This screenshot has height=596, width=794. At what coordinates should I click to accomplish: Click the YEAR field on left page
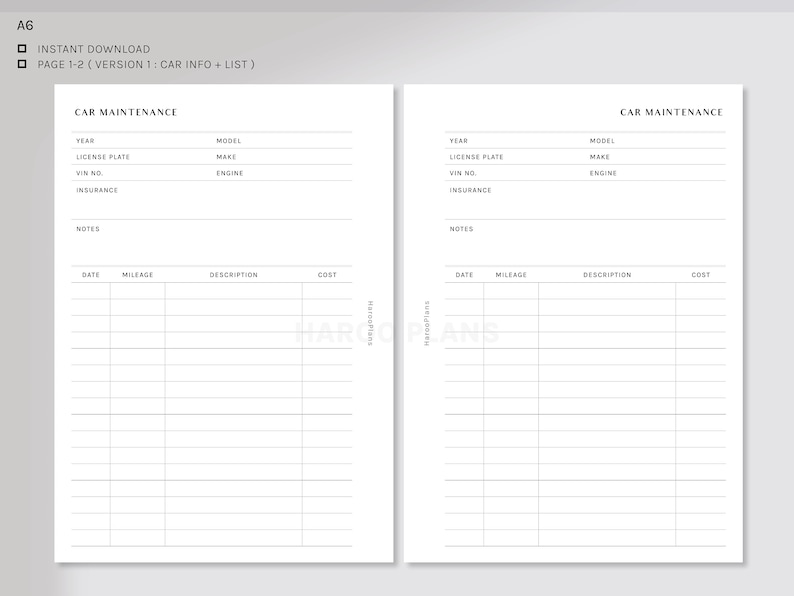[x=142, y=141]
